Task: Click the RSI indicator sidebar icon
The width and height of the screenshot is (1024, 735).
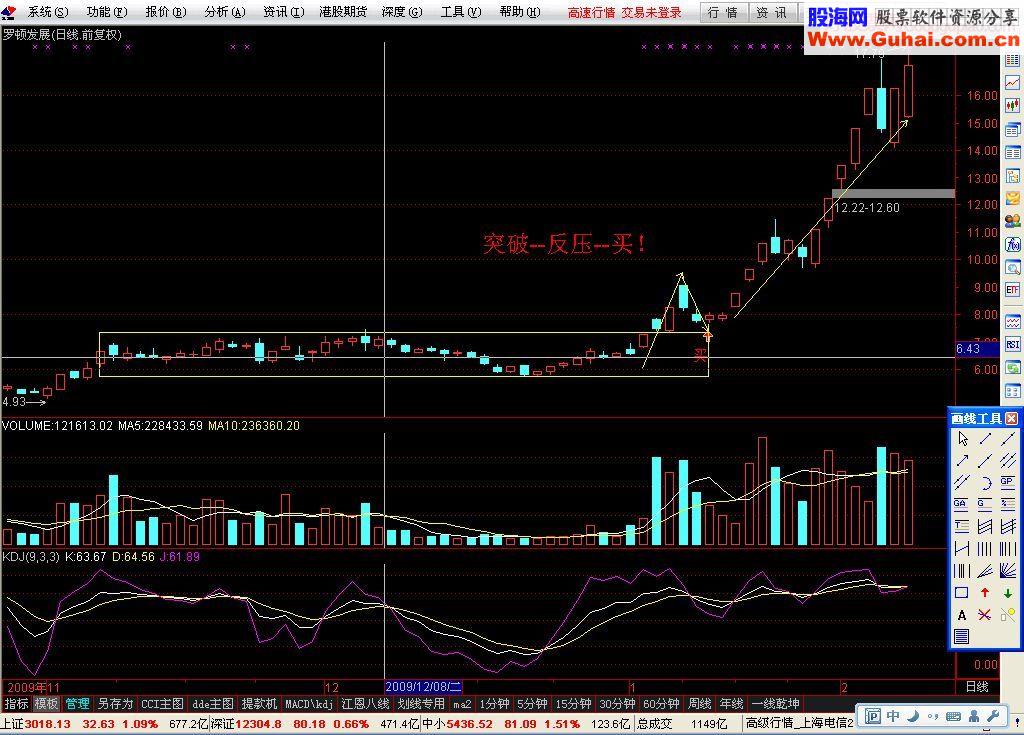Action: point(1012,344)
